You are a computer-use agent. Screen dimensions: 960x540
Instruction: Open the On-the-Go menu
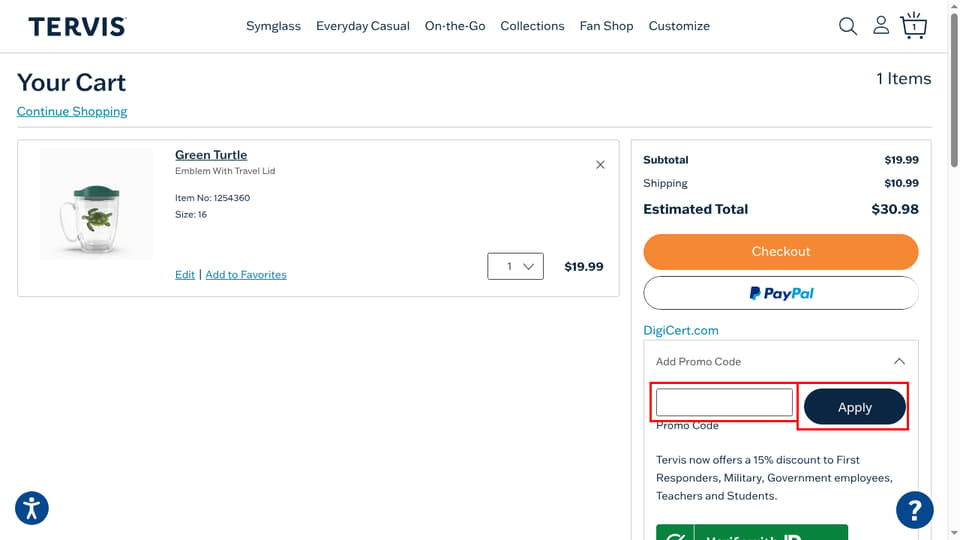[455, 26]
